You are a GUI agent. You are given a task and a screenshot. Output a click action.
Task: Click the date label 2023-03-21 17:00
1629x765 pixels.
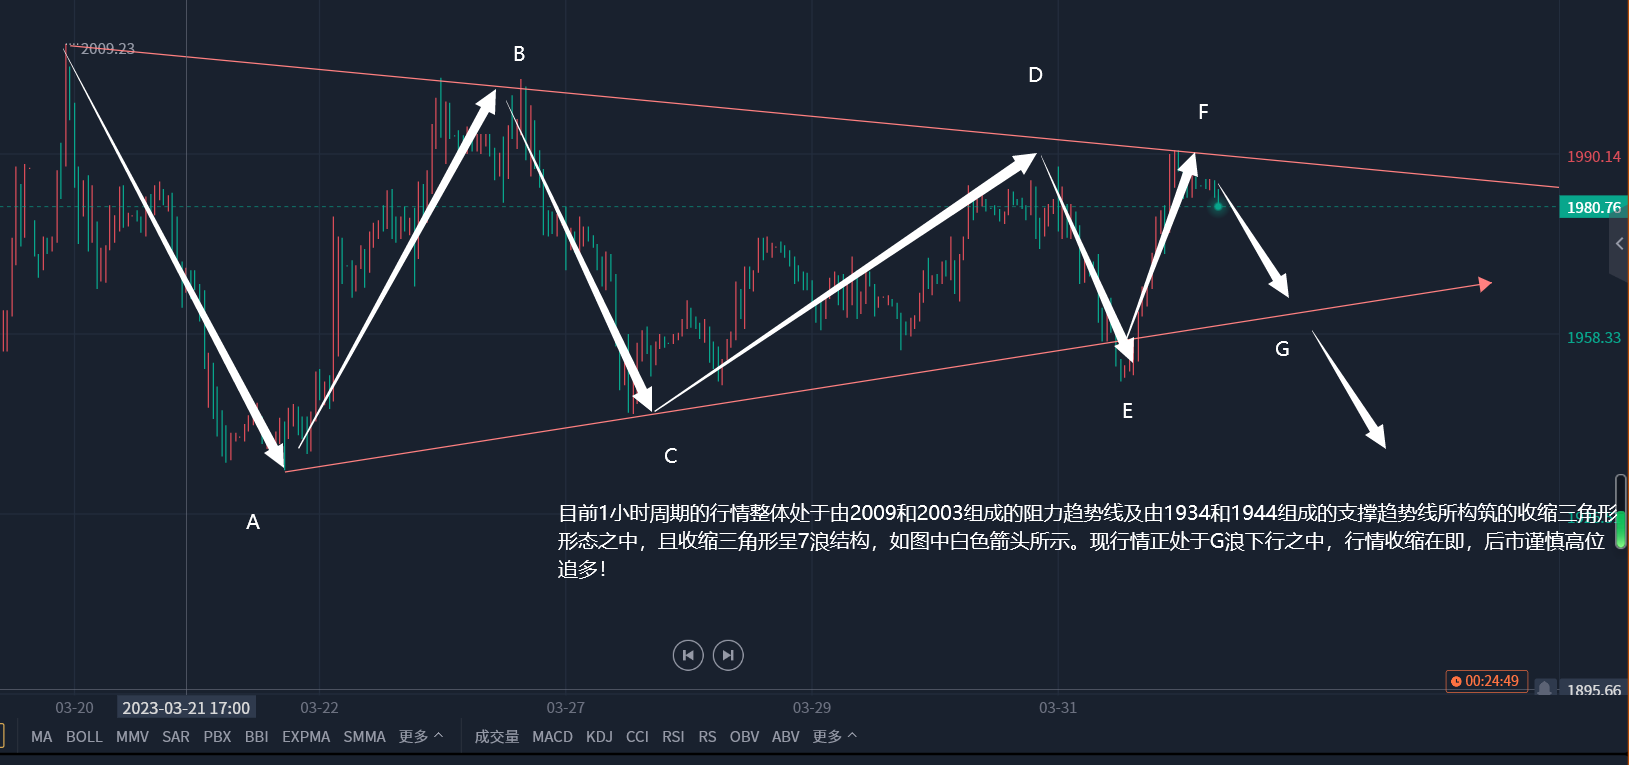(186, 707)
